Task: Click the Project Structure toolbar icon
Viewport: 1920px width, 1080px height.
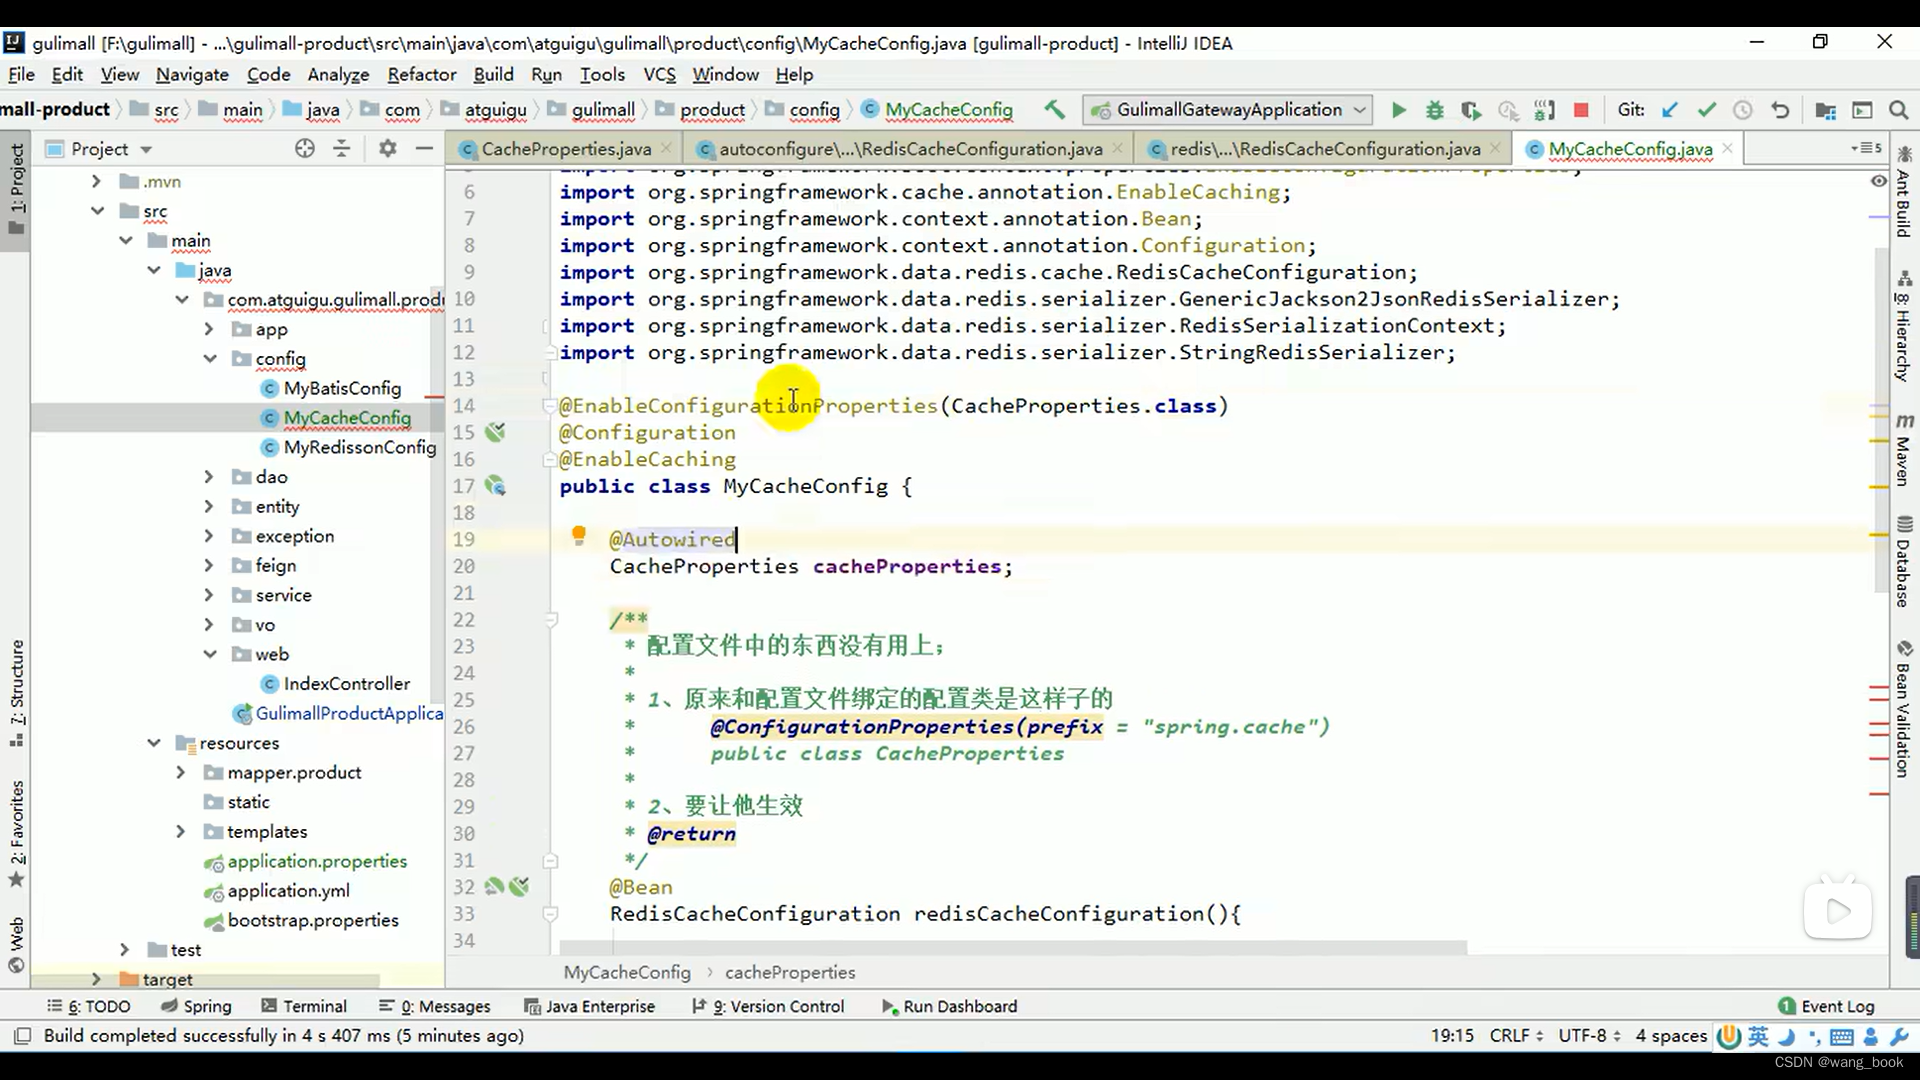Action: 1825,110
